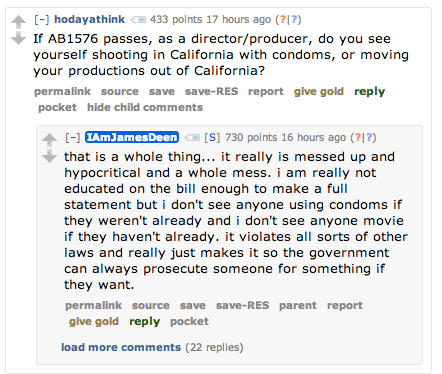The width and height of the screenshot is (442, 374).
Task: Click the tag icon beside IAmJamesDeen
Action: click(192, 138)
